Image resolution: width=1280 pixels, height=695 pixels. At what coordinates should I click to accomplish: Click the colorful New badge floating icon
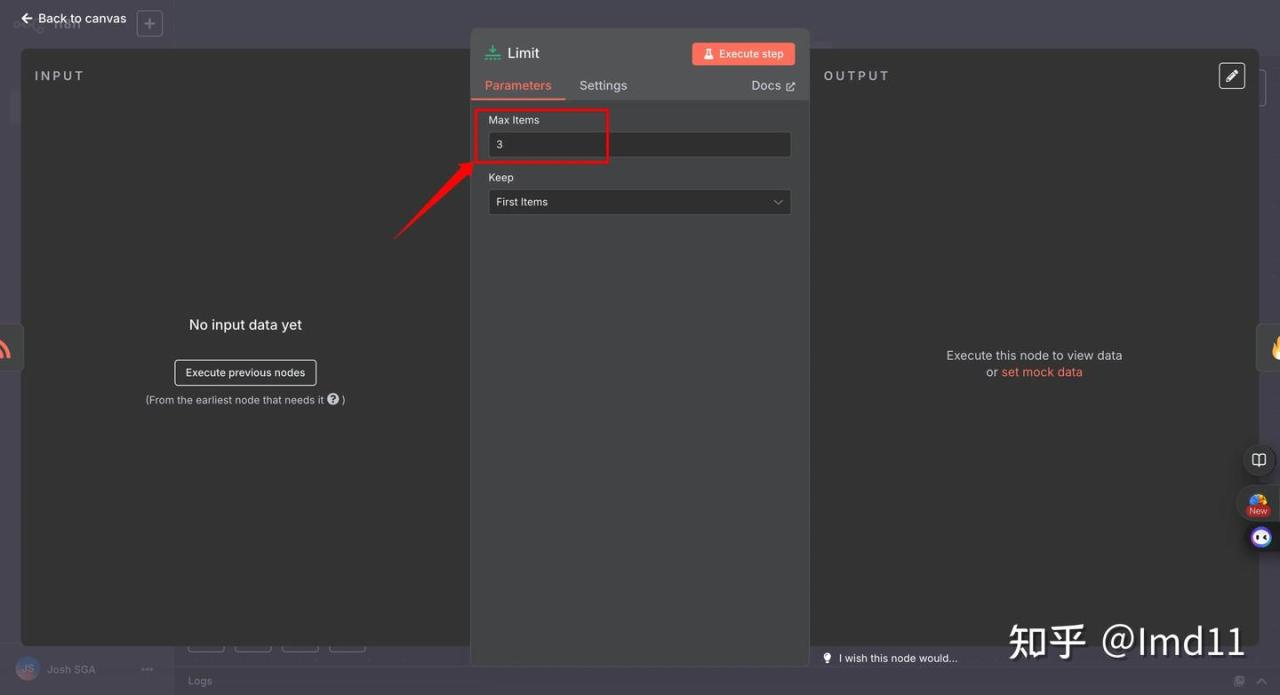coord(1258,504)
